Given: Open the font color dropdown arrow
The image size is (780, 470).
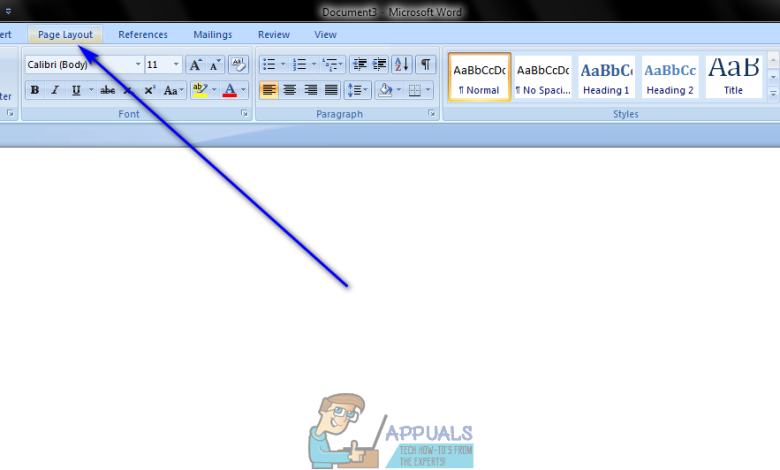Looking at the screenshot, I should (244, 90).
